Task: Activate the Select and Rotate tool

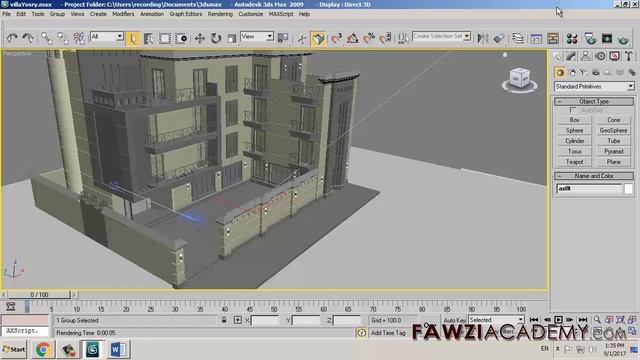Action: coord(216,38)
